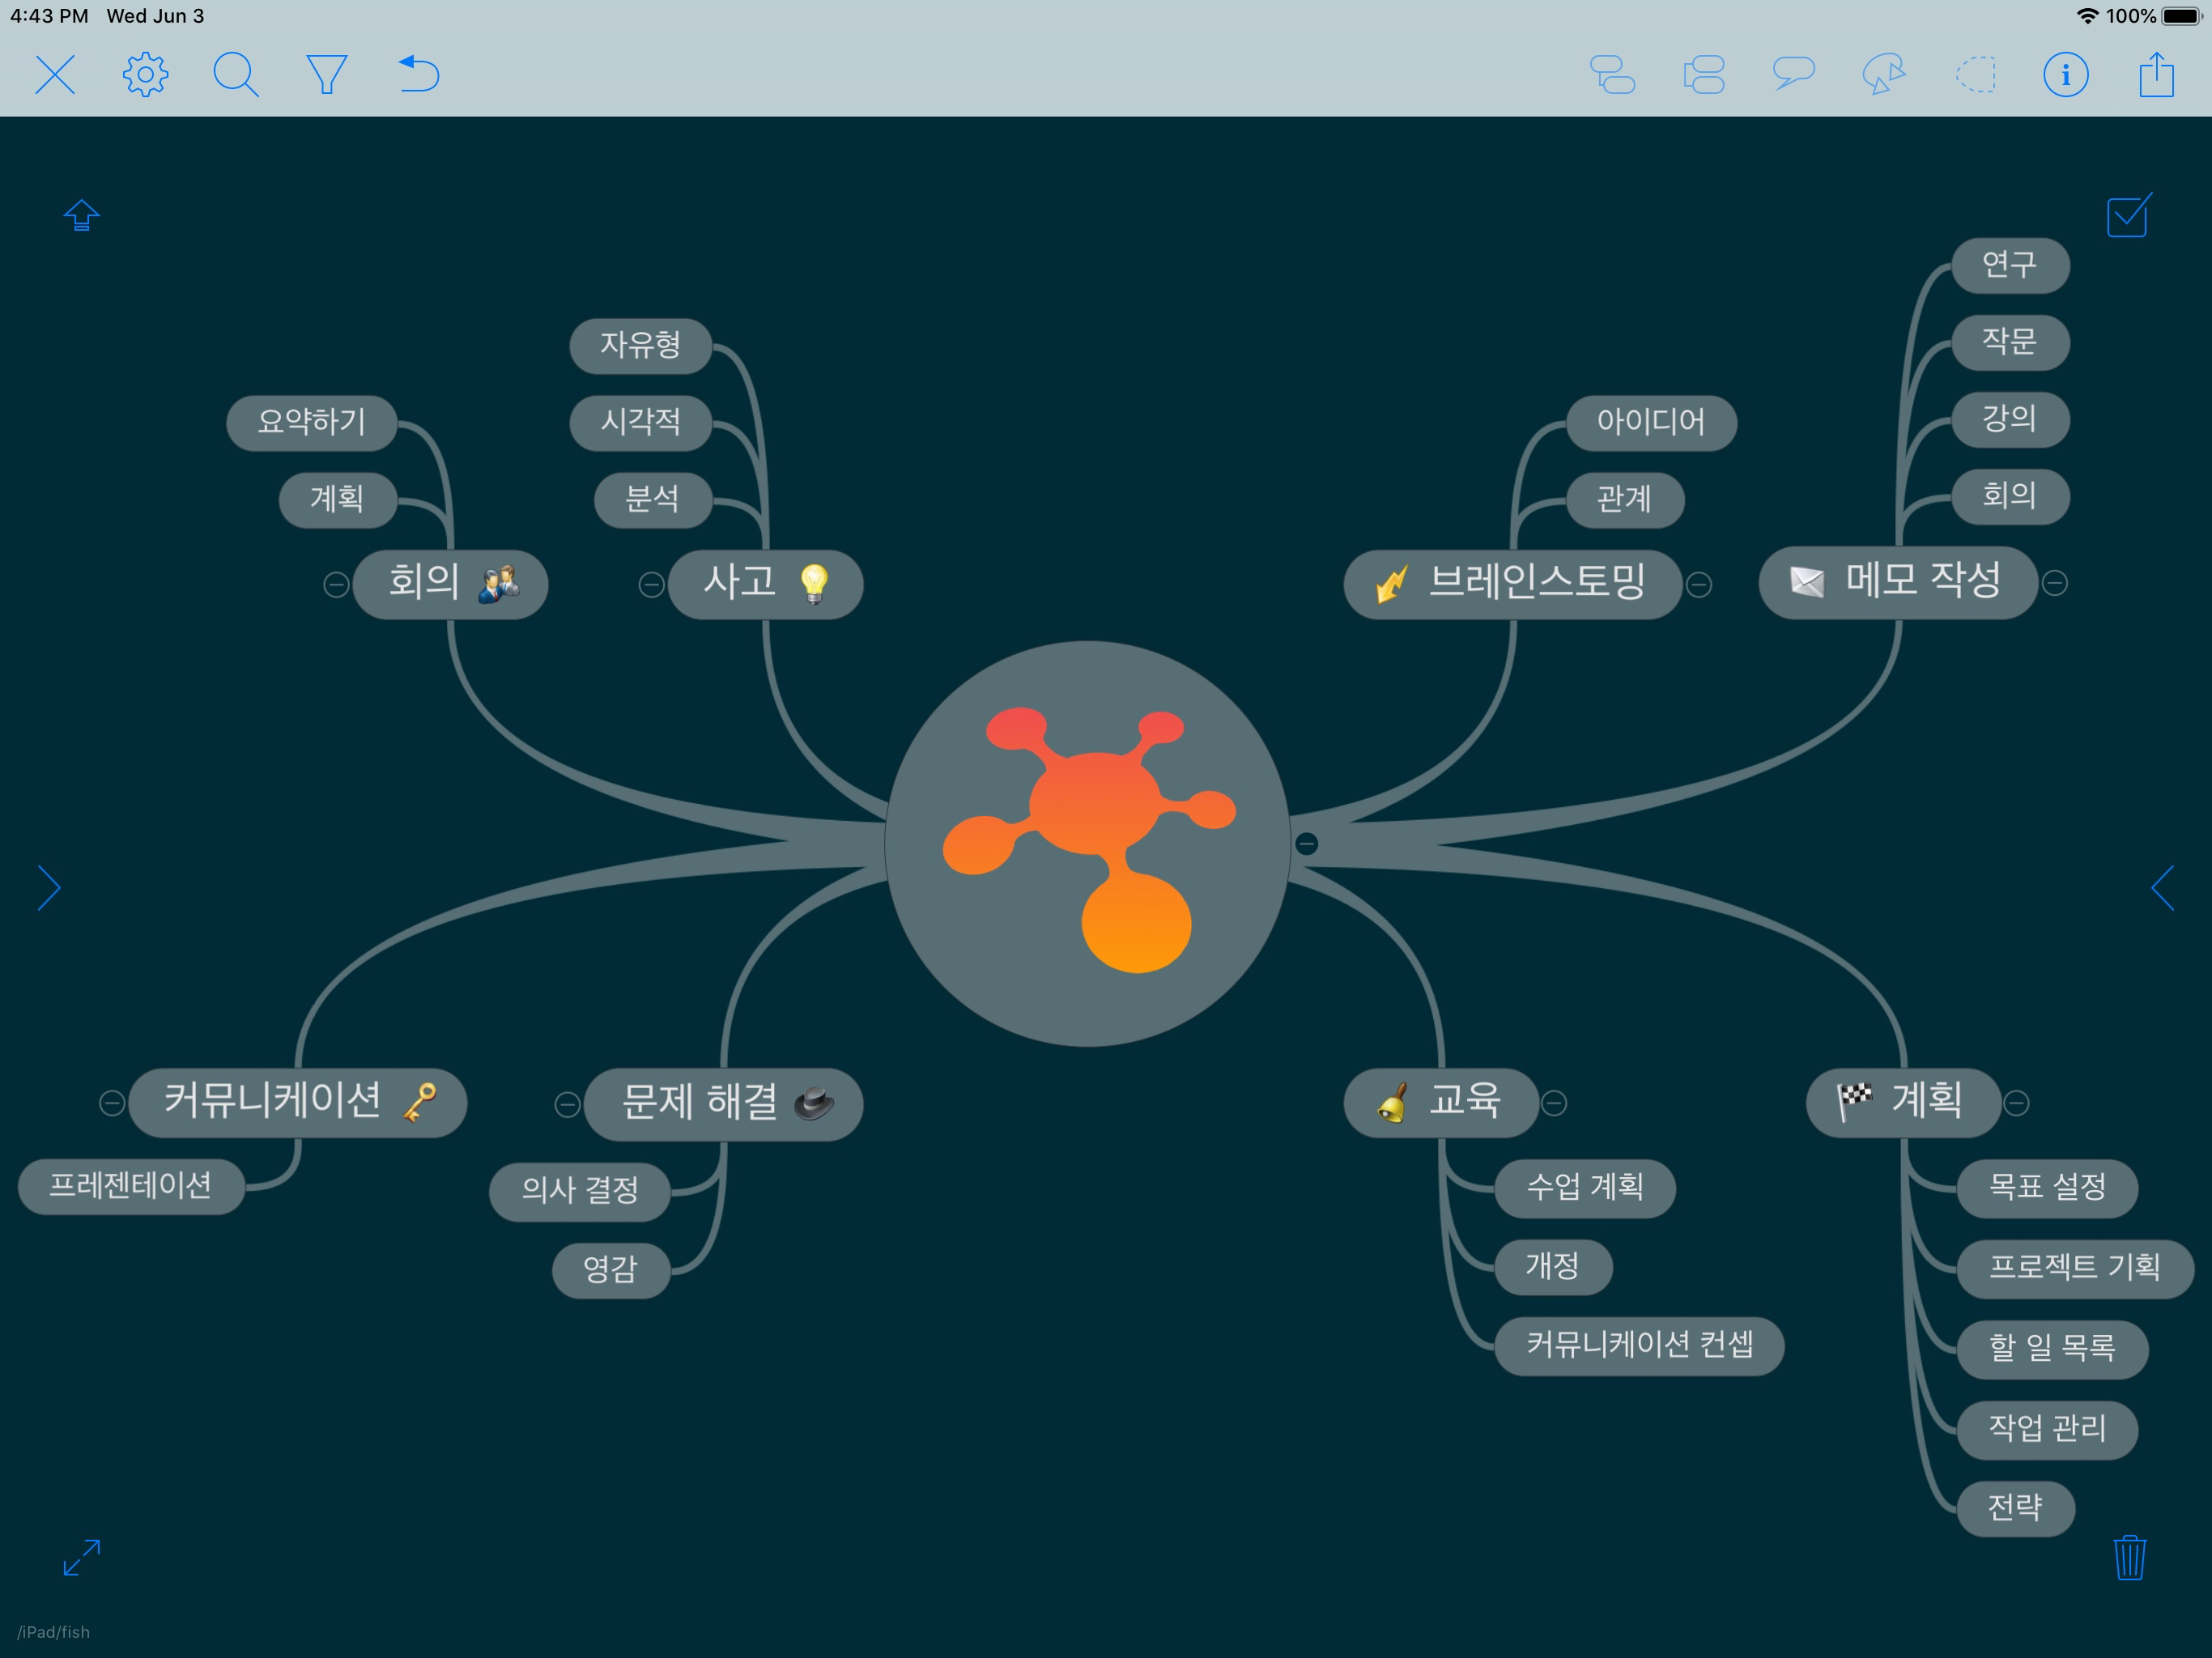Viewport: 2212px width, 1658px height.
Task: Collapse the 교육 branch
Action: point(1554,1103)
